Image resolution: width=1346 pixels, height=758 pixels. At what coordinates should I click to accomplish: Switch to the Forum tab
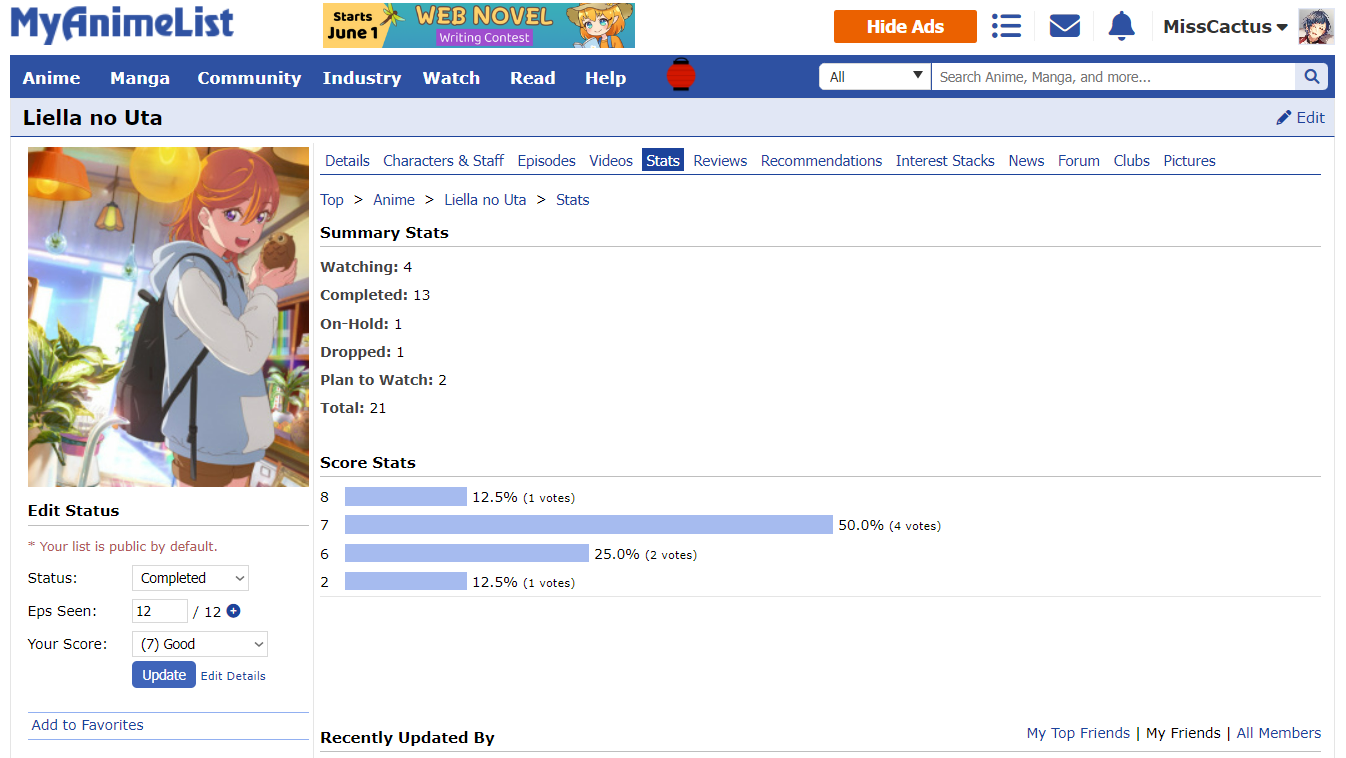tap(1079, 160)
